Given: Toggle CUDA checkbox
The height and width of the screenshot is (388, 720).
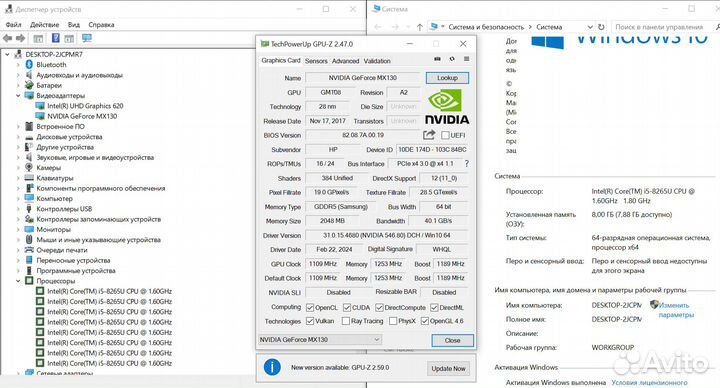Looking at the screenshot, I should point(347,308).
